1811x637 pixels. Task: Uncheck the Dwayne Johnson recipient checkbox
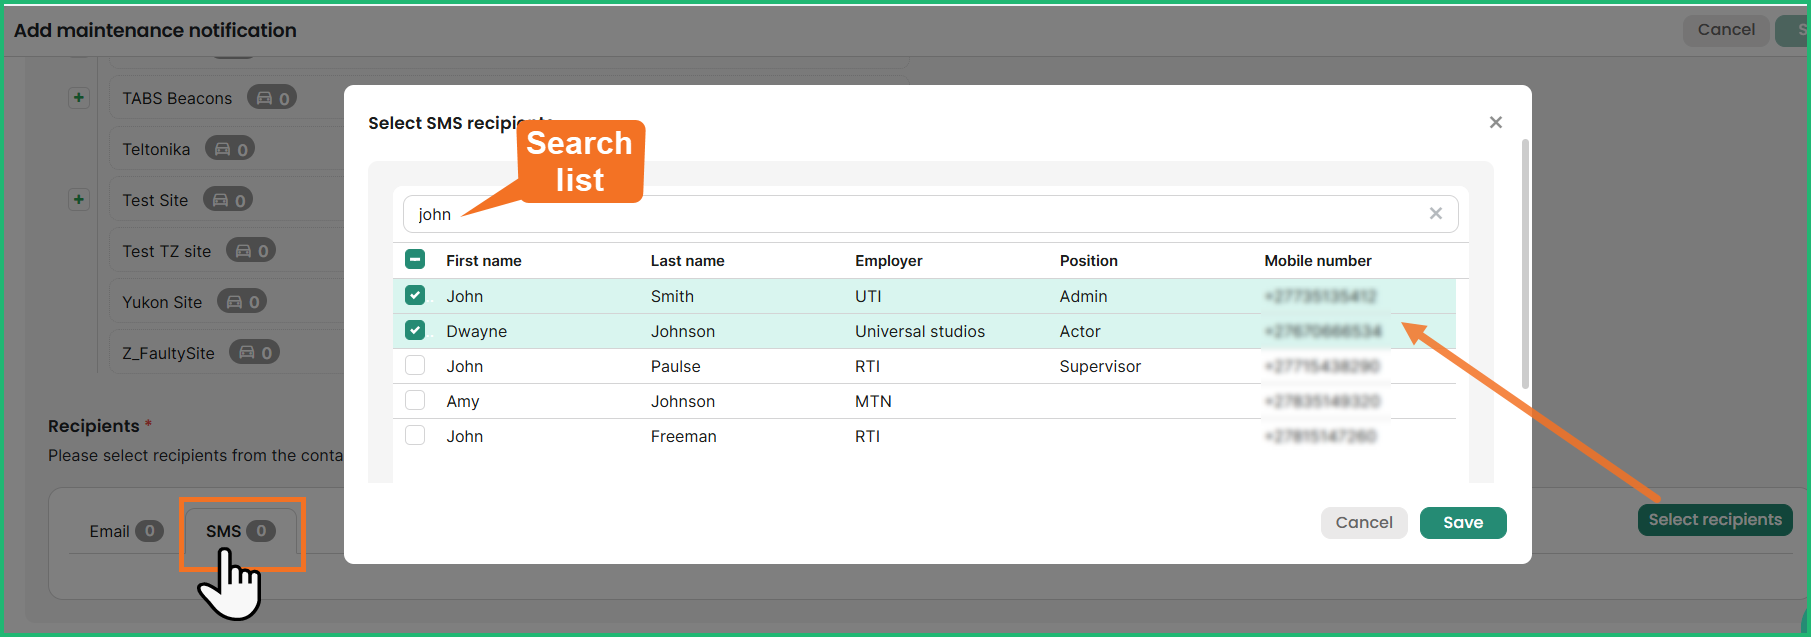pos(415,331)
